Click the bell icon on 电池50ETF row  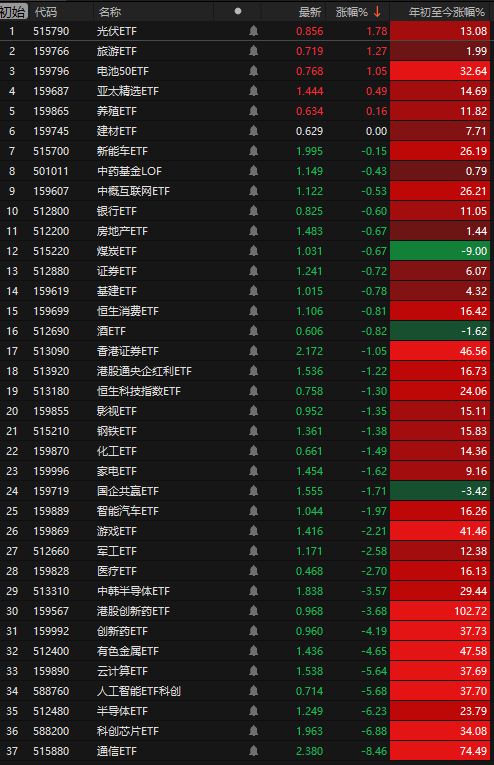click(253, 71)
